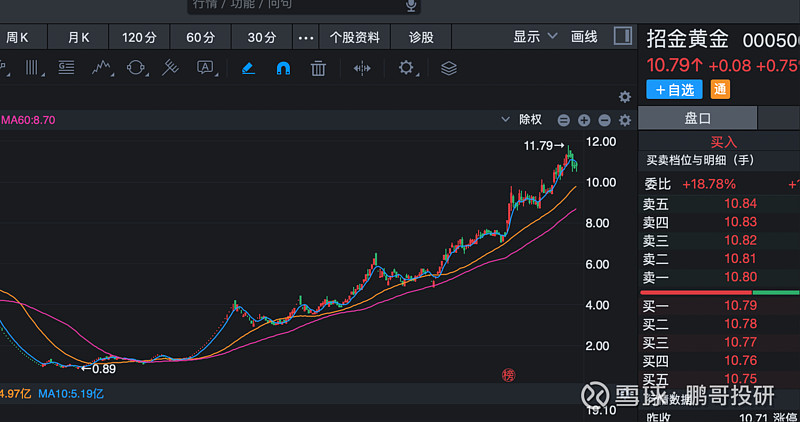Screen dimensions: 800x422
Task: Toggle the side panel layout icon
Action: click(622, 36)
